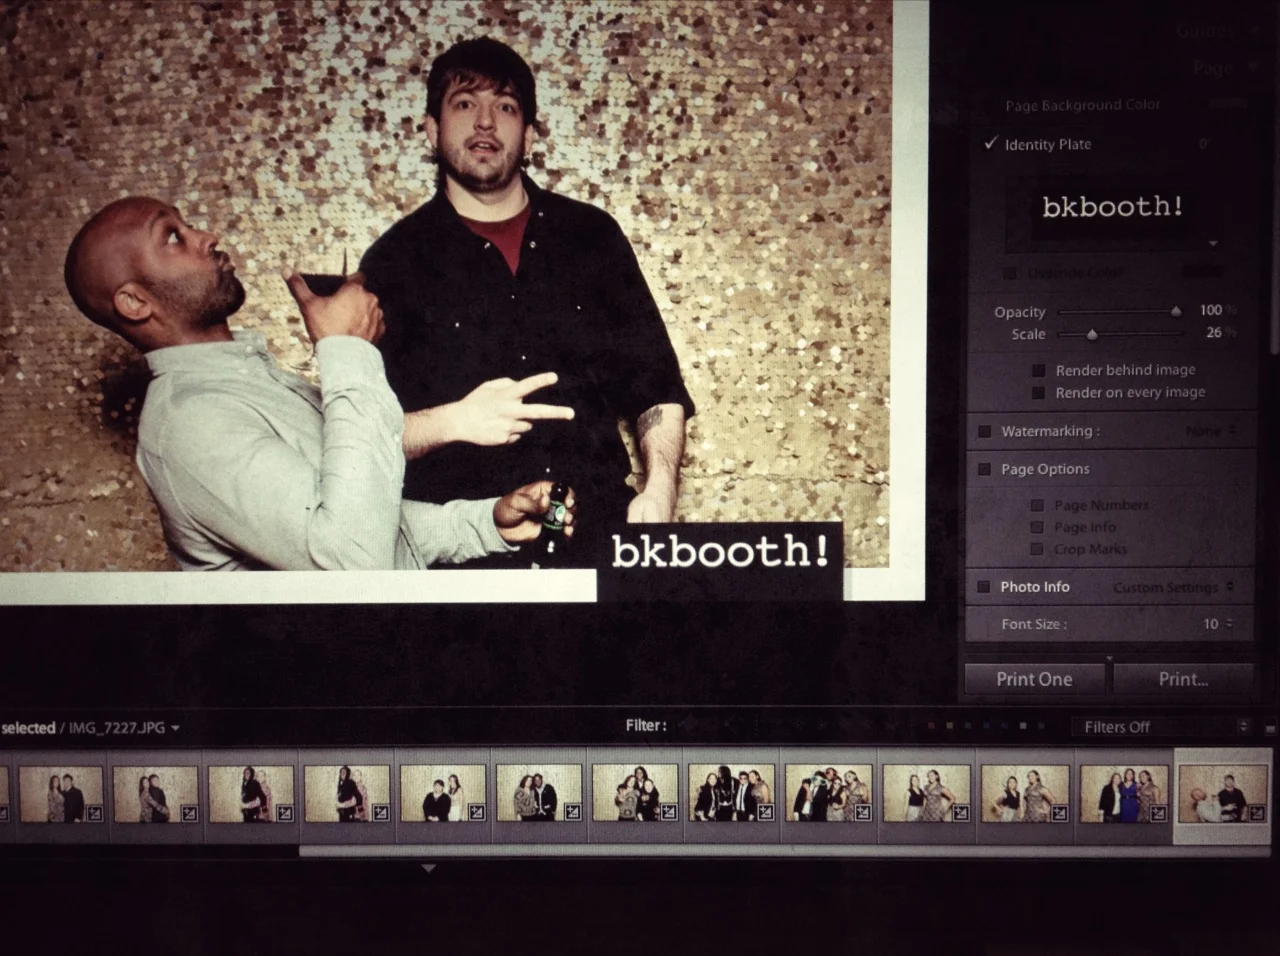This screenshot has width=1280, height=956.
Task: Click the Opacity slider handle
Action: (1176, 311)
